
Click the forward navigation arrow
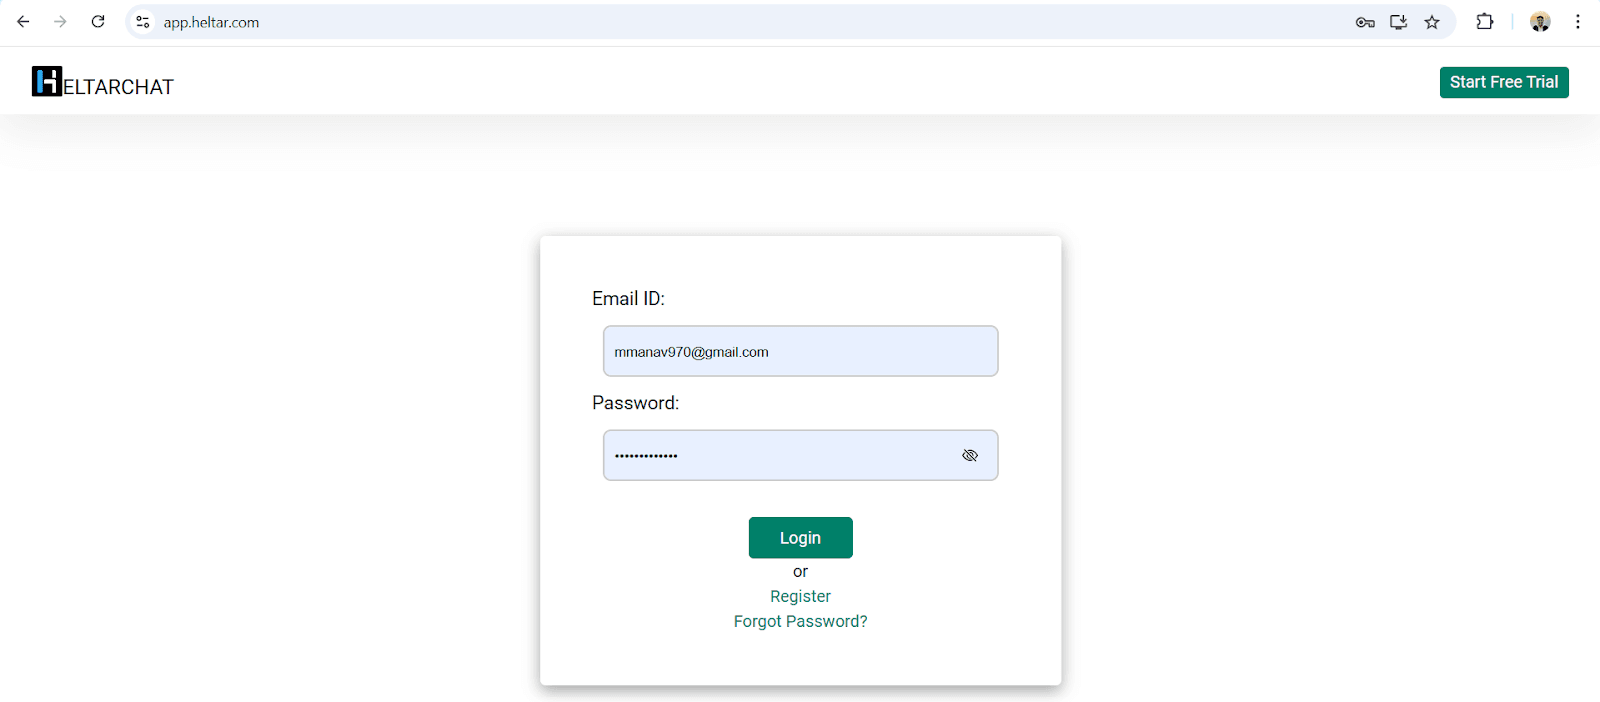point(60,21)
